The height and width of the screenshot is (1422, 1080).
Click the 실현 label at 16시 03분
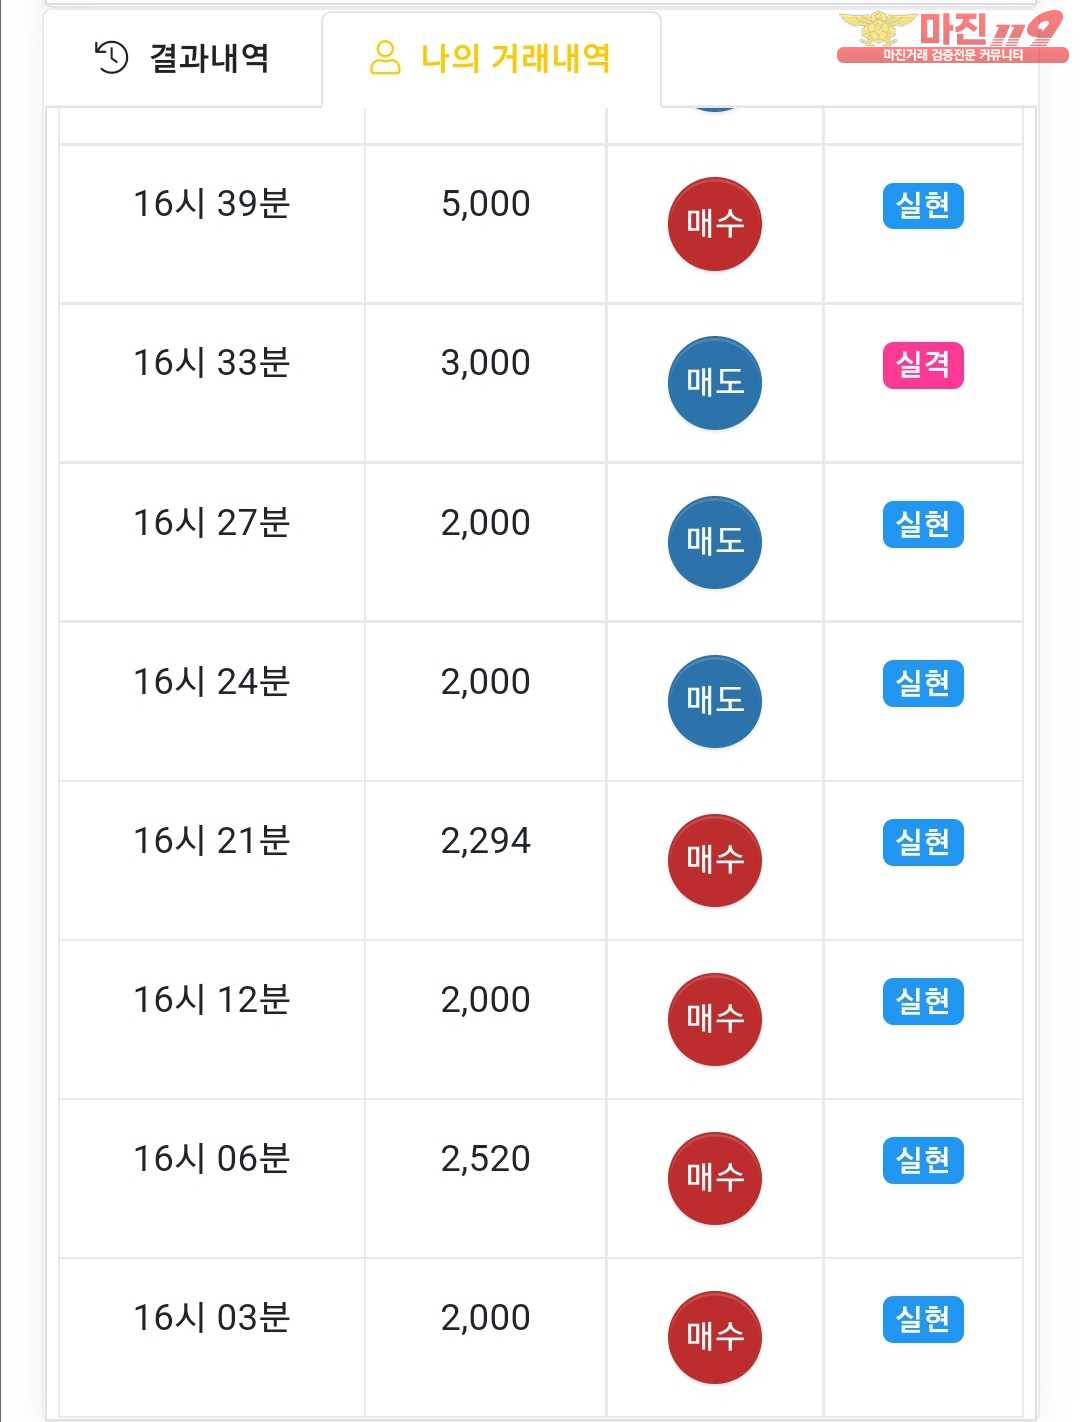[922, 1320]
